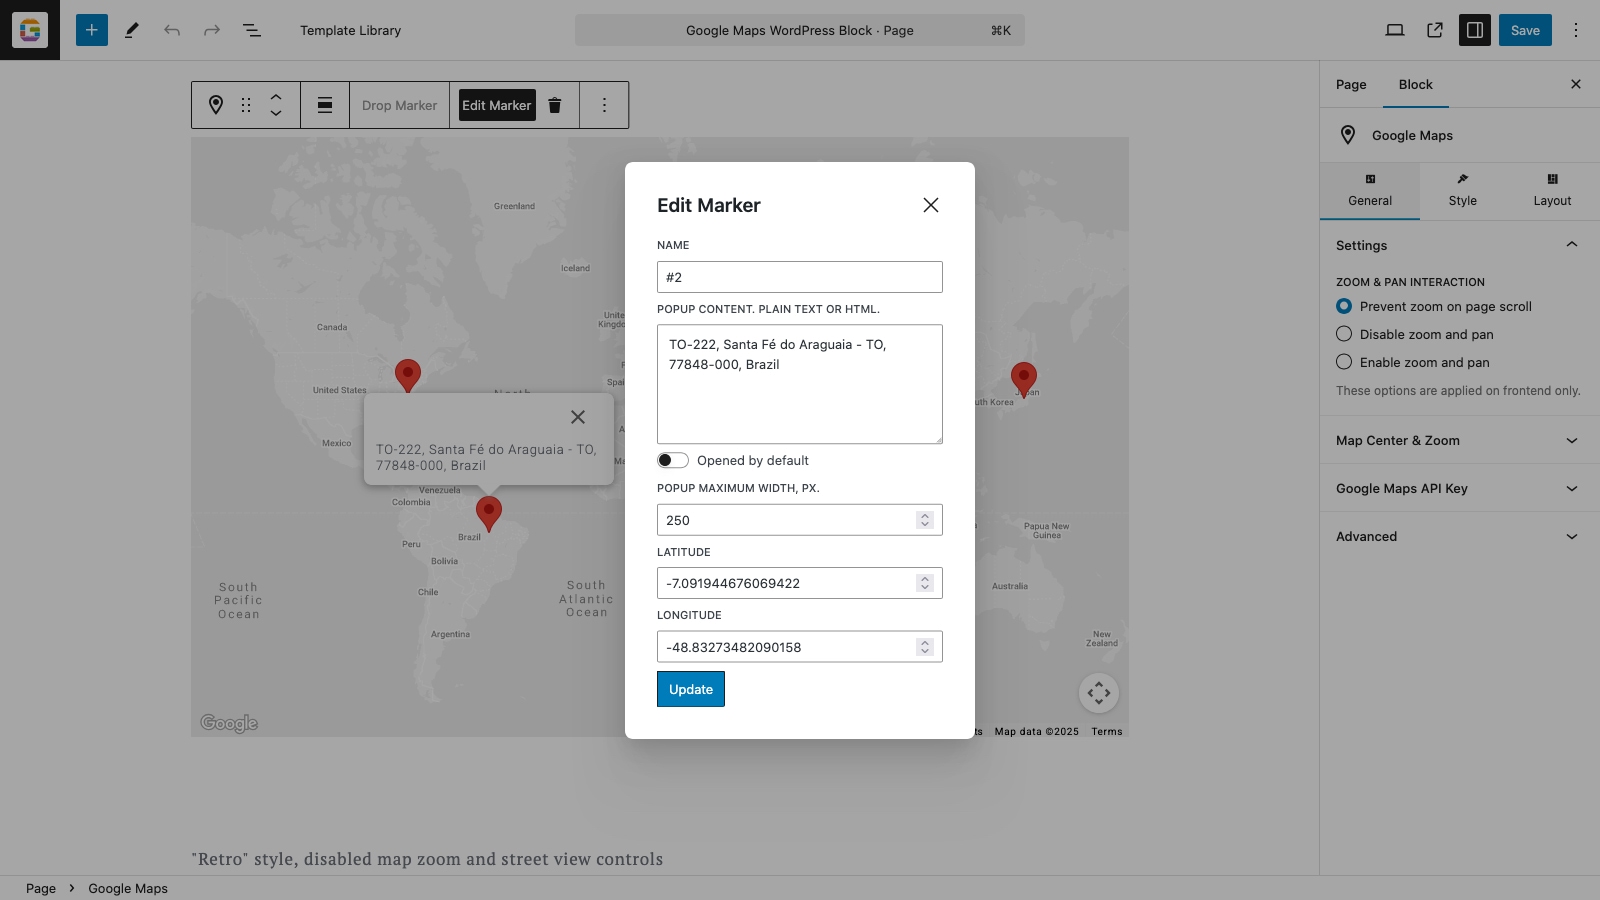Expand the Advanced panel

click(x=1459, y=536)
